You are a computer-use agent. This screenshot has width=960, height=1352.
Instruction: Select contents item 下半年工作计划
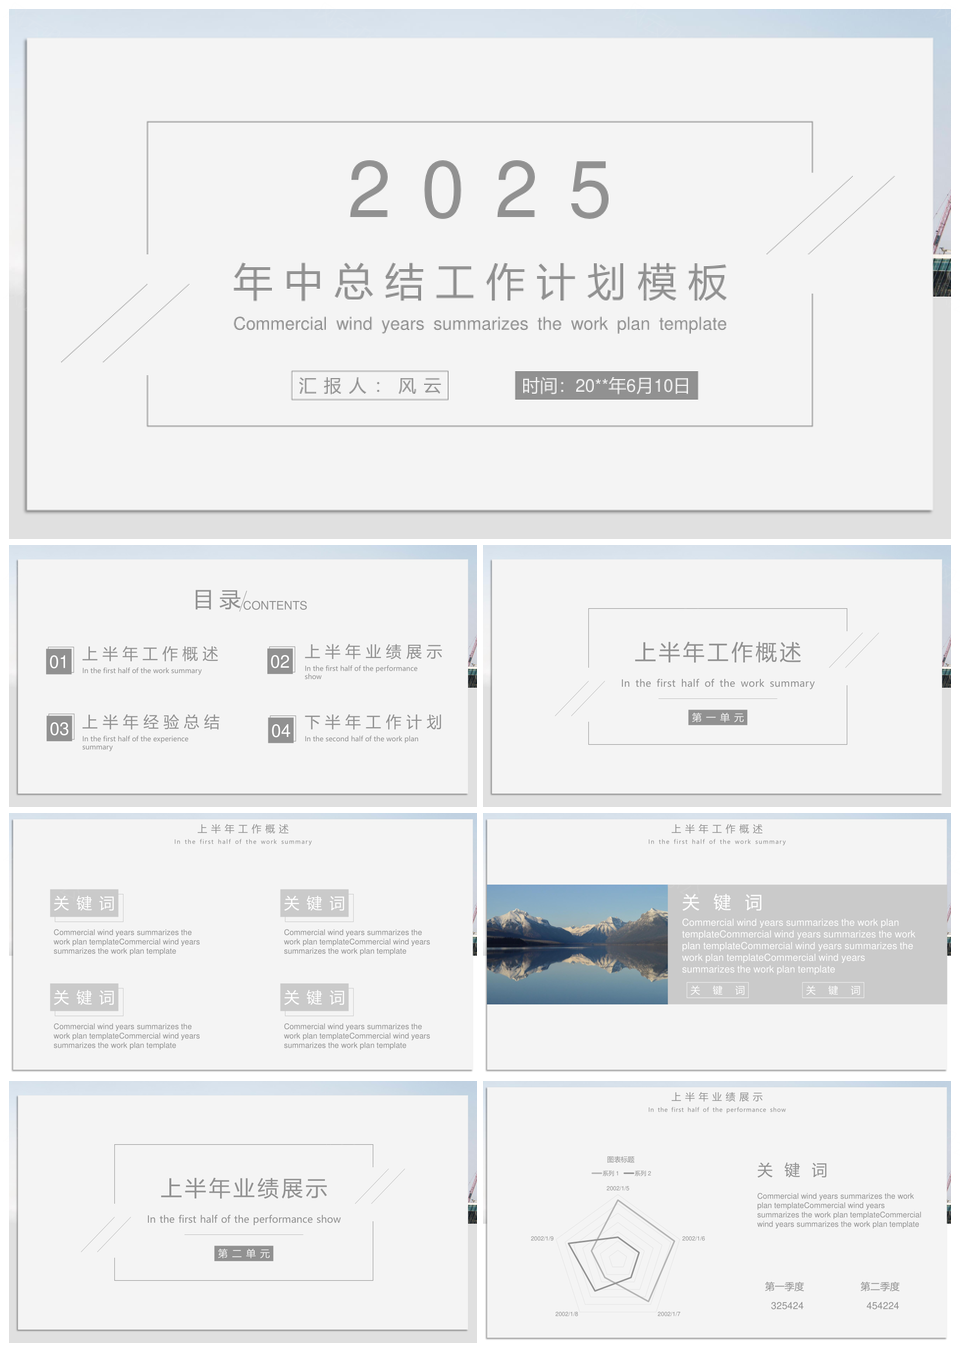tap(373, 722)
